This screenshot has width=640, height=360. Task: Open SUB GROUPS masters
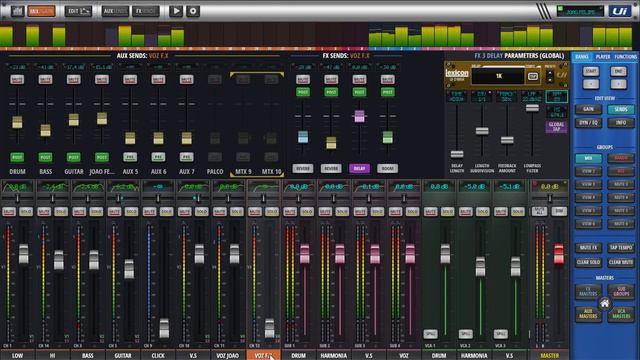point(621,291)
